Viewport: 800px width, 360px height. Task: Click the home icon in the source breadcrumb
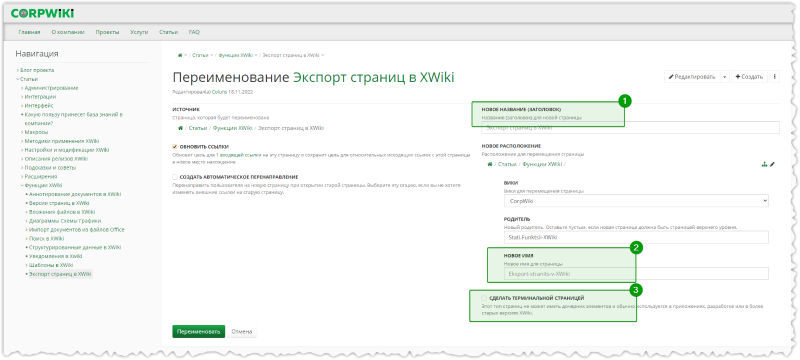point(181,128)
